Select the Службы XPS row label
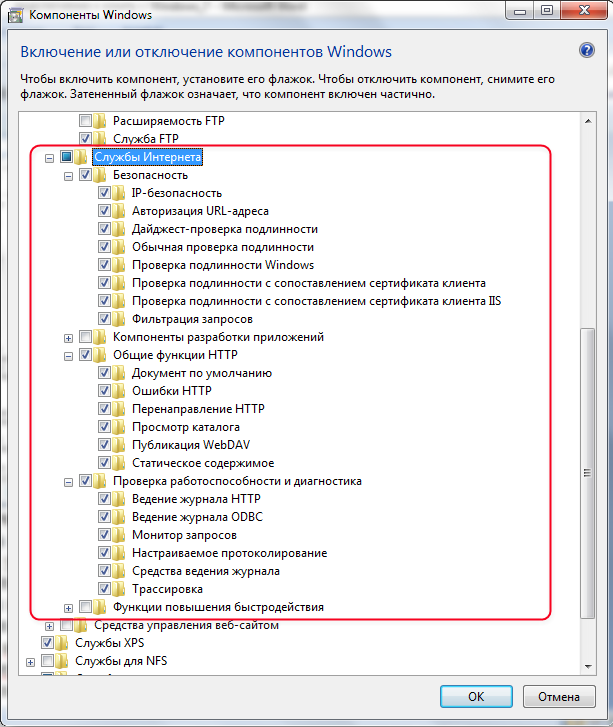This screenshot has width=613, height=727. (109, 643)
